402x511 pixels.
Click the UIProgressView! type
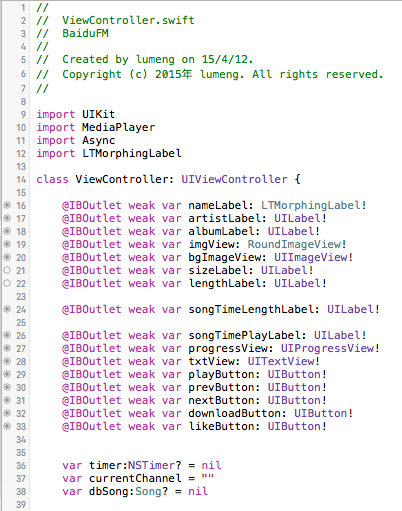pos(330,348)
